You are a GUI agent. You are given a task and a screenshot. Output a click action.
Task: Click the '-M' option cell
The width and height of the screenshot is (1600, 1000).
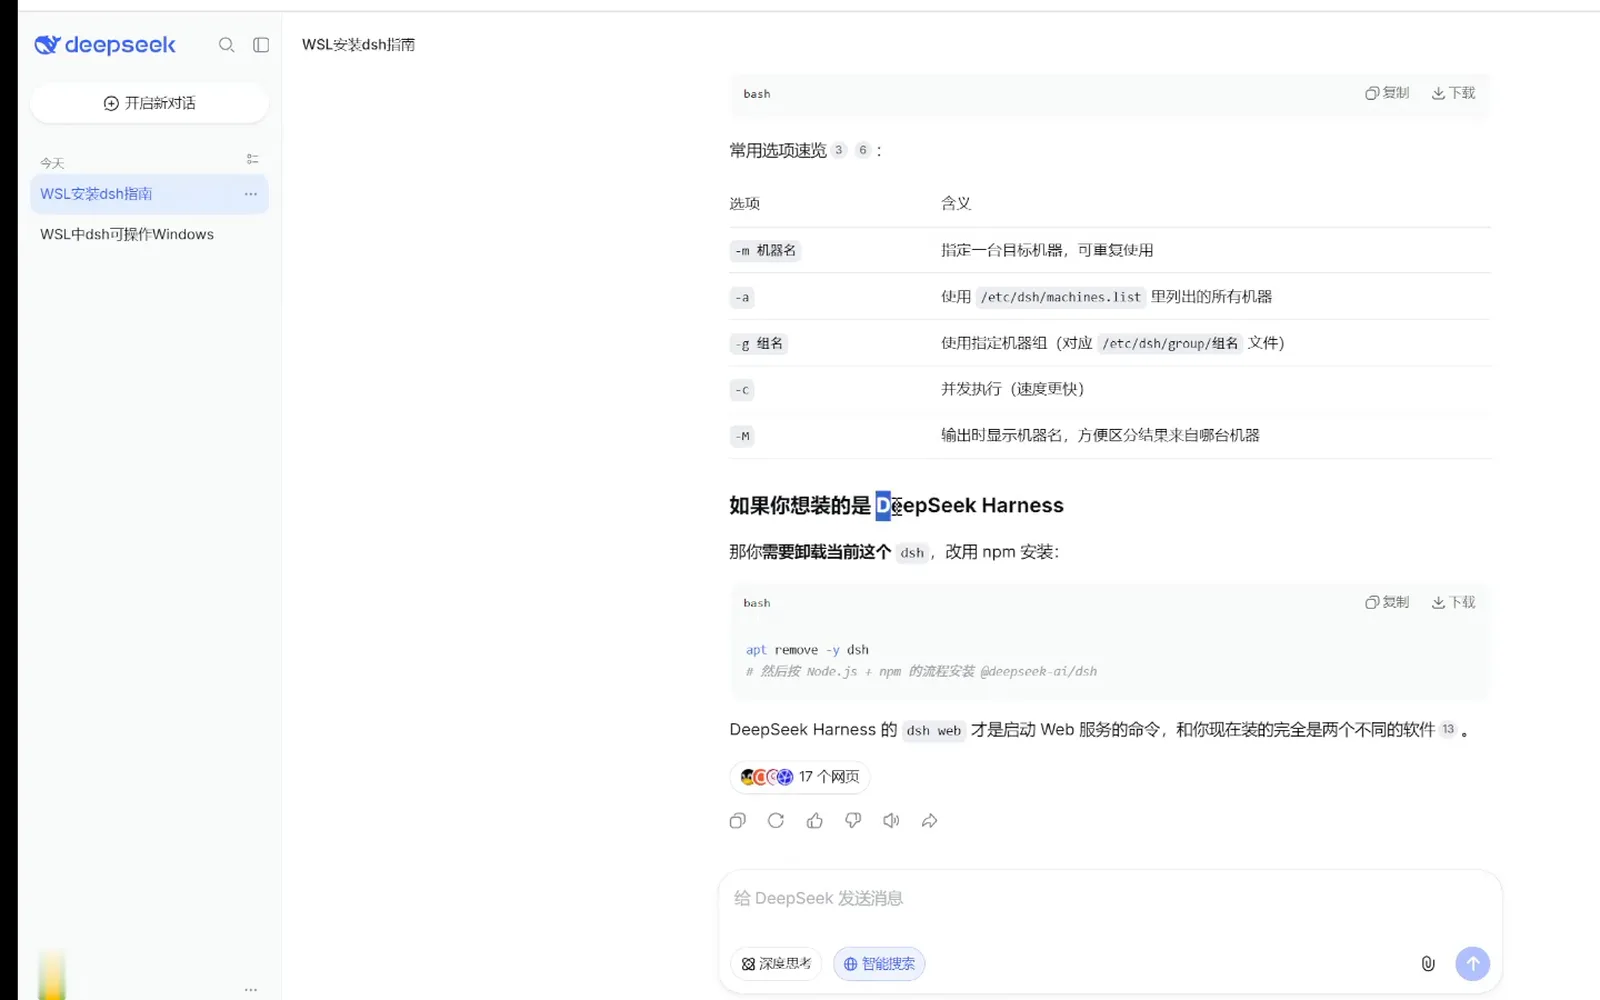742,436
